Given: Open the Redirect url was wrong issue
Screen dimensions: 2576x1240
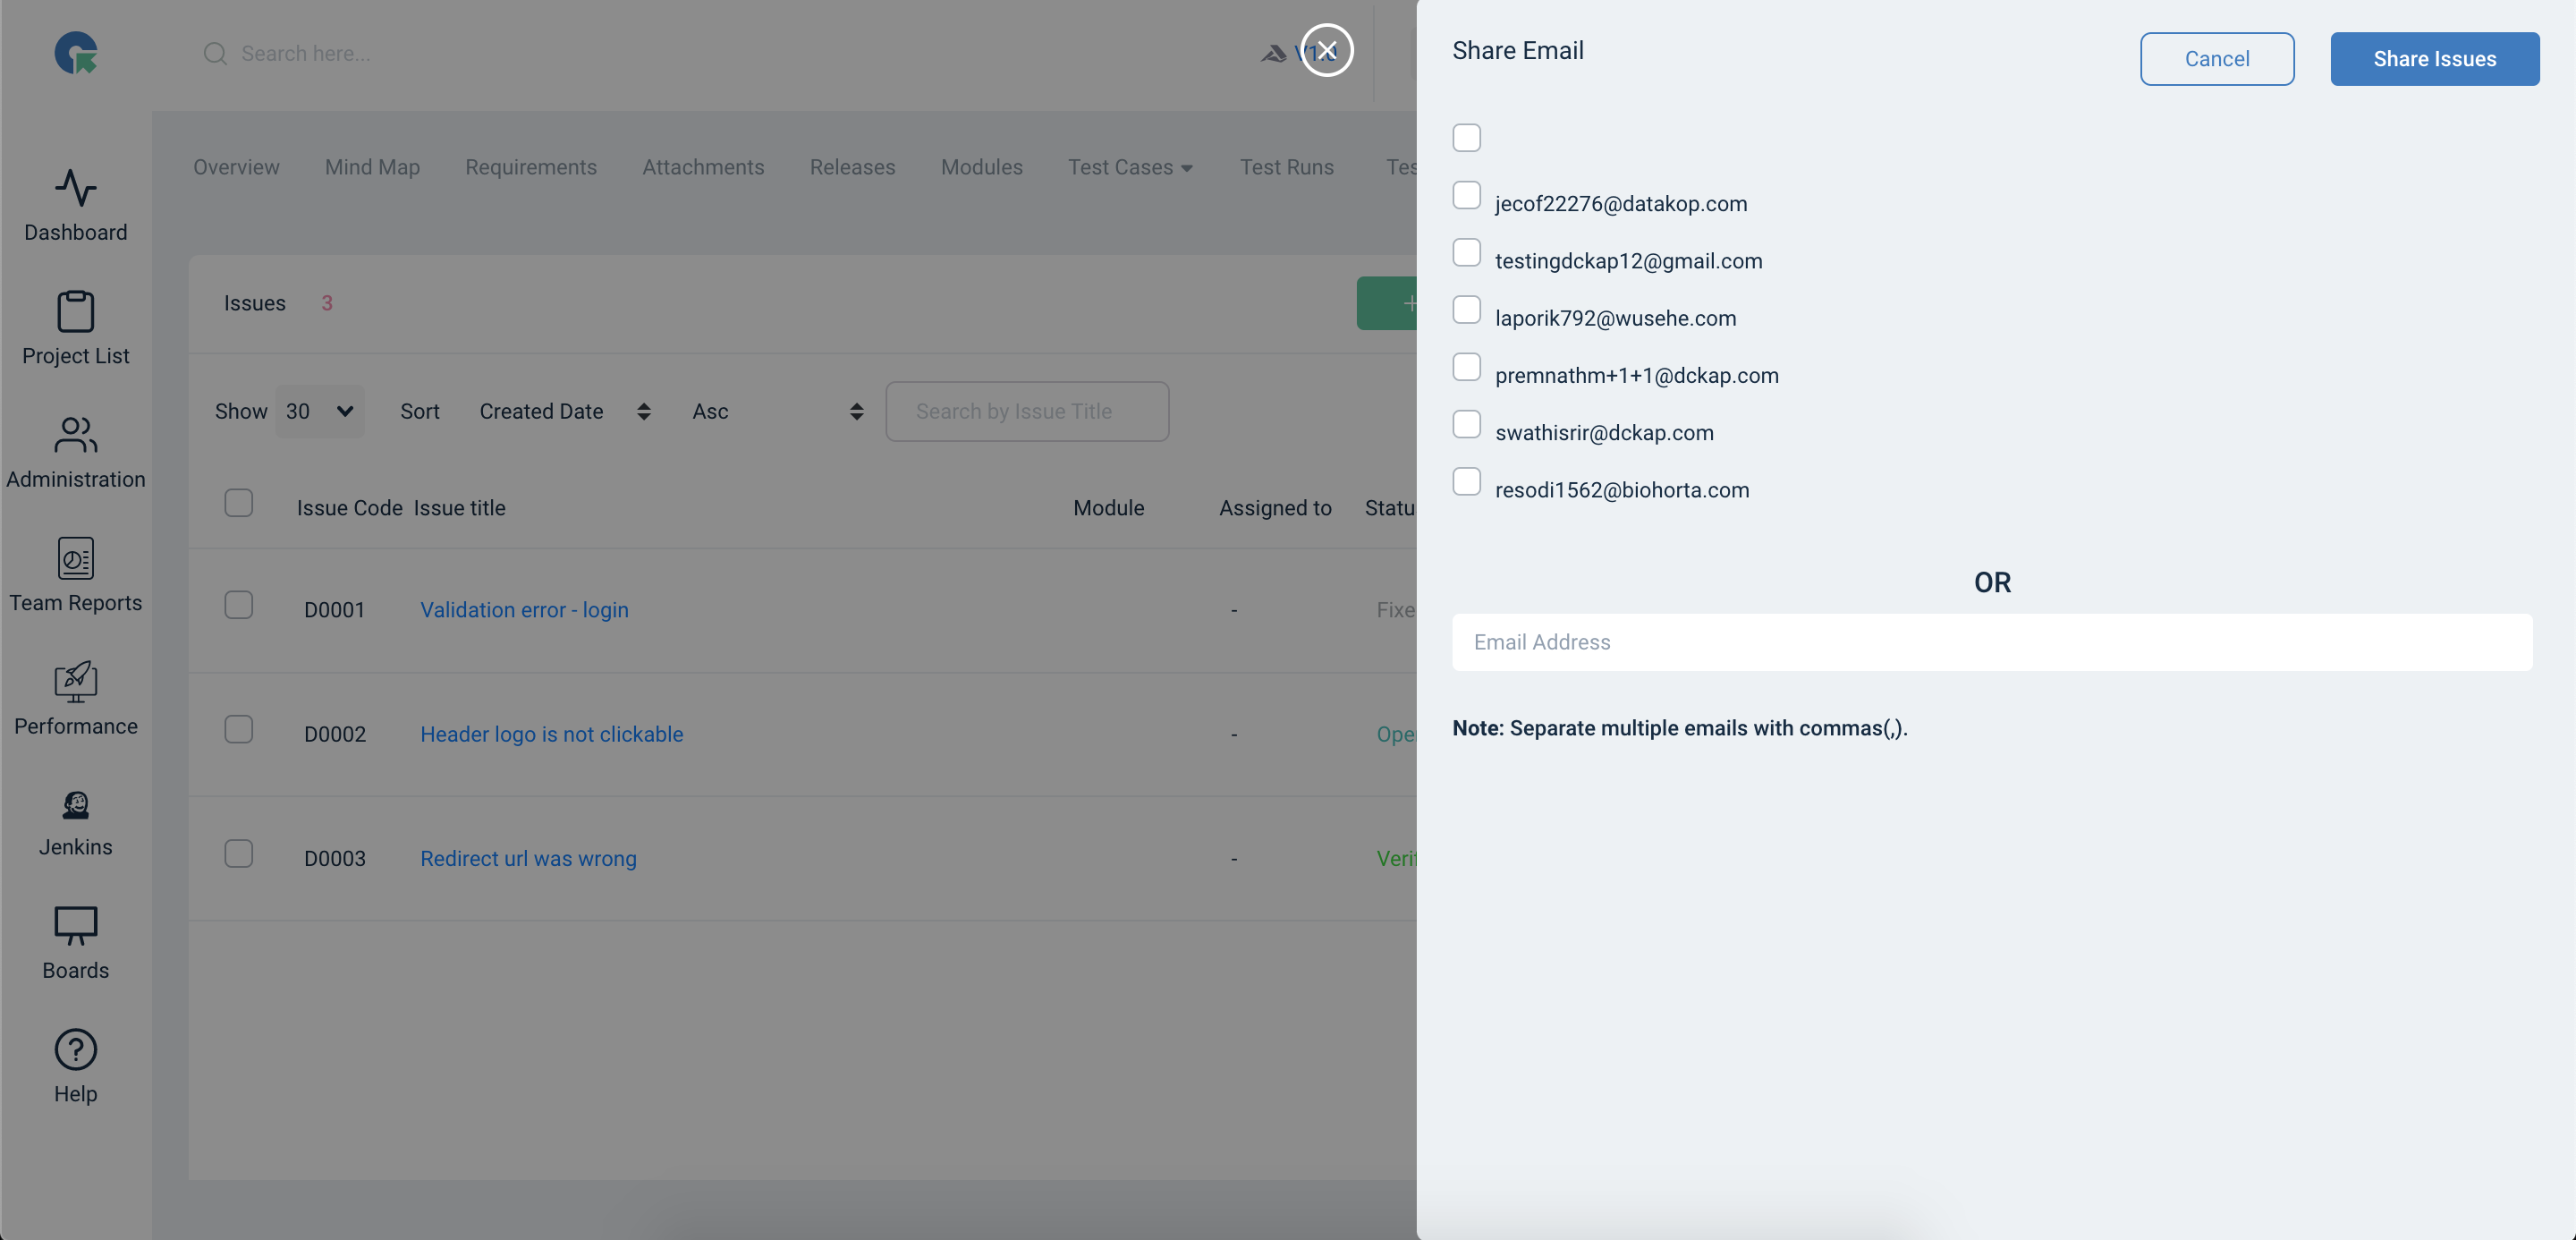Looking at the screenshot, I should coord(528,858).
